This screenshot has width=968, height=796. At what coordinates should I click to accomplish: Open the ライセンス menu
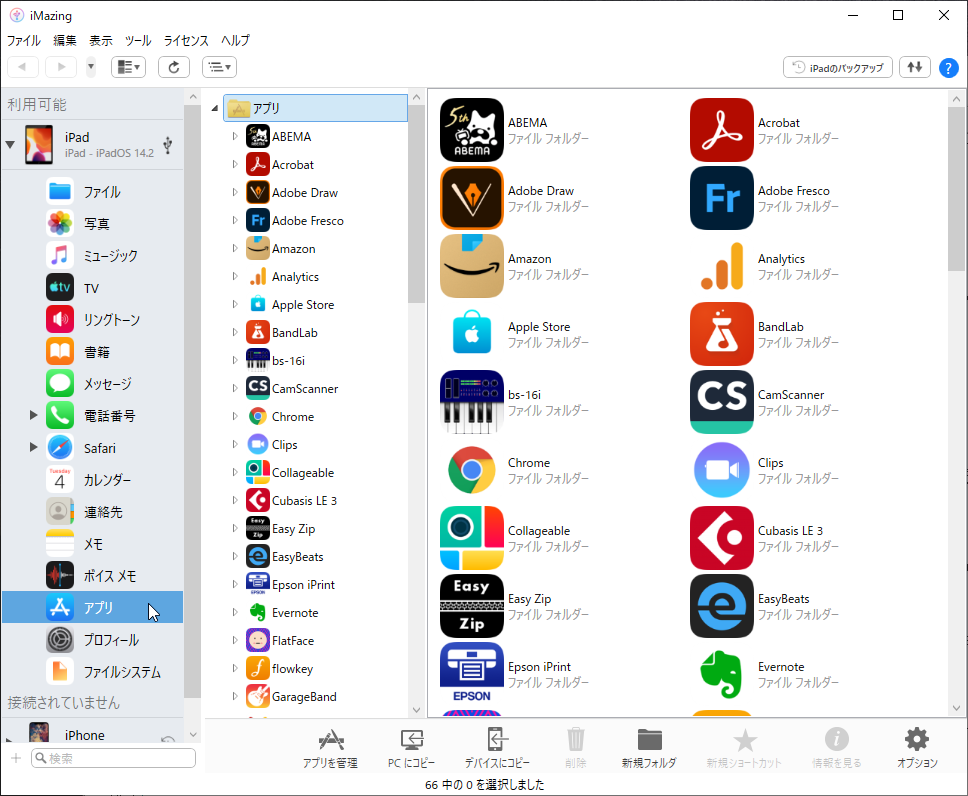186,40
